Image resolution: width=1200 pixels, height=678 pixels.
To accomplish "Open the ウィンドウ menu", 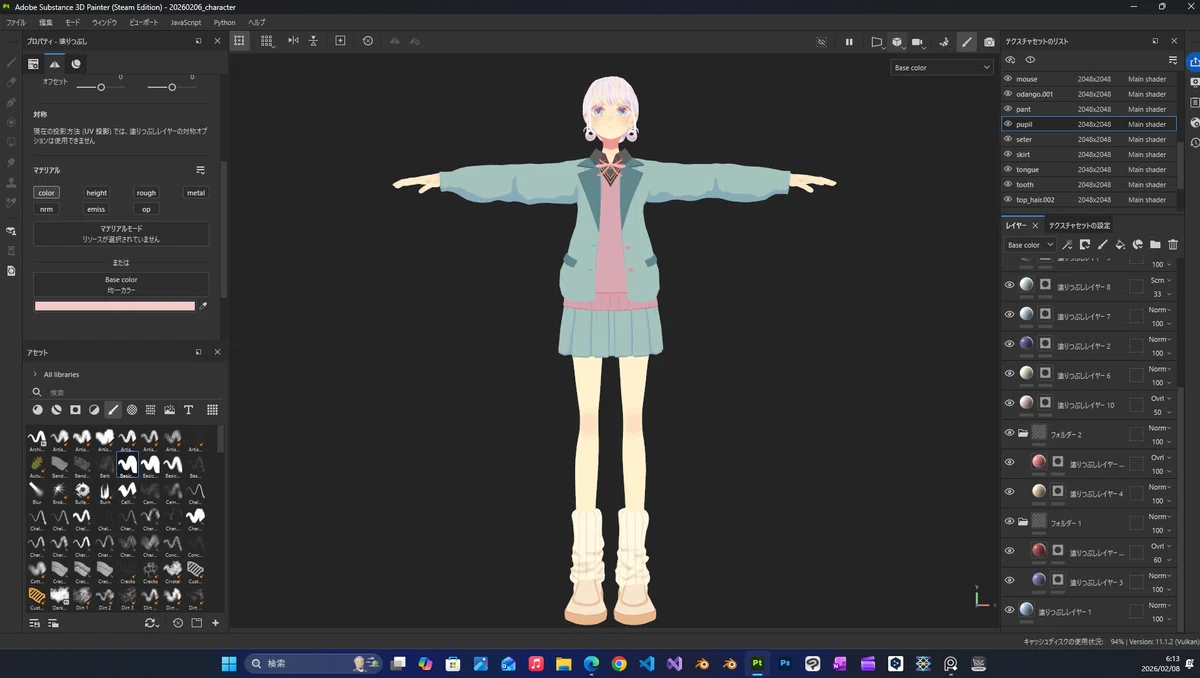I will point(104,22).
